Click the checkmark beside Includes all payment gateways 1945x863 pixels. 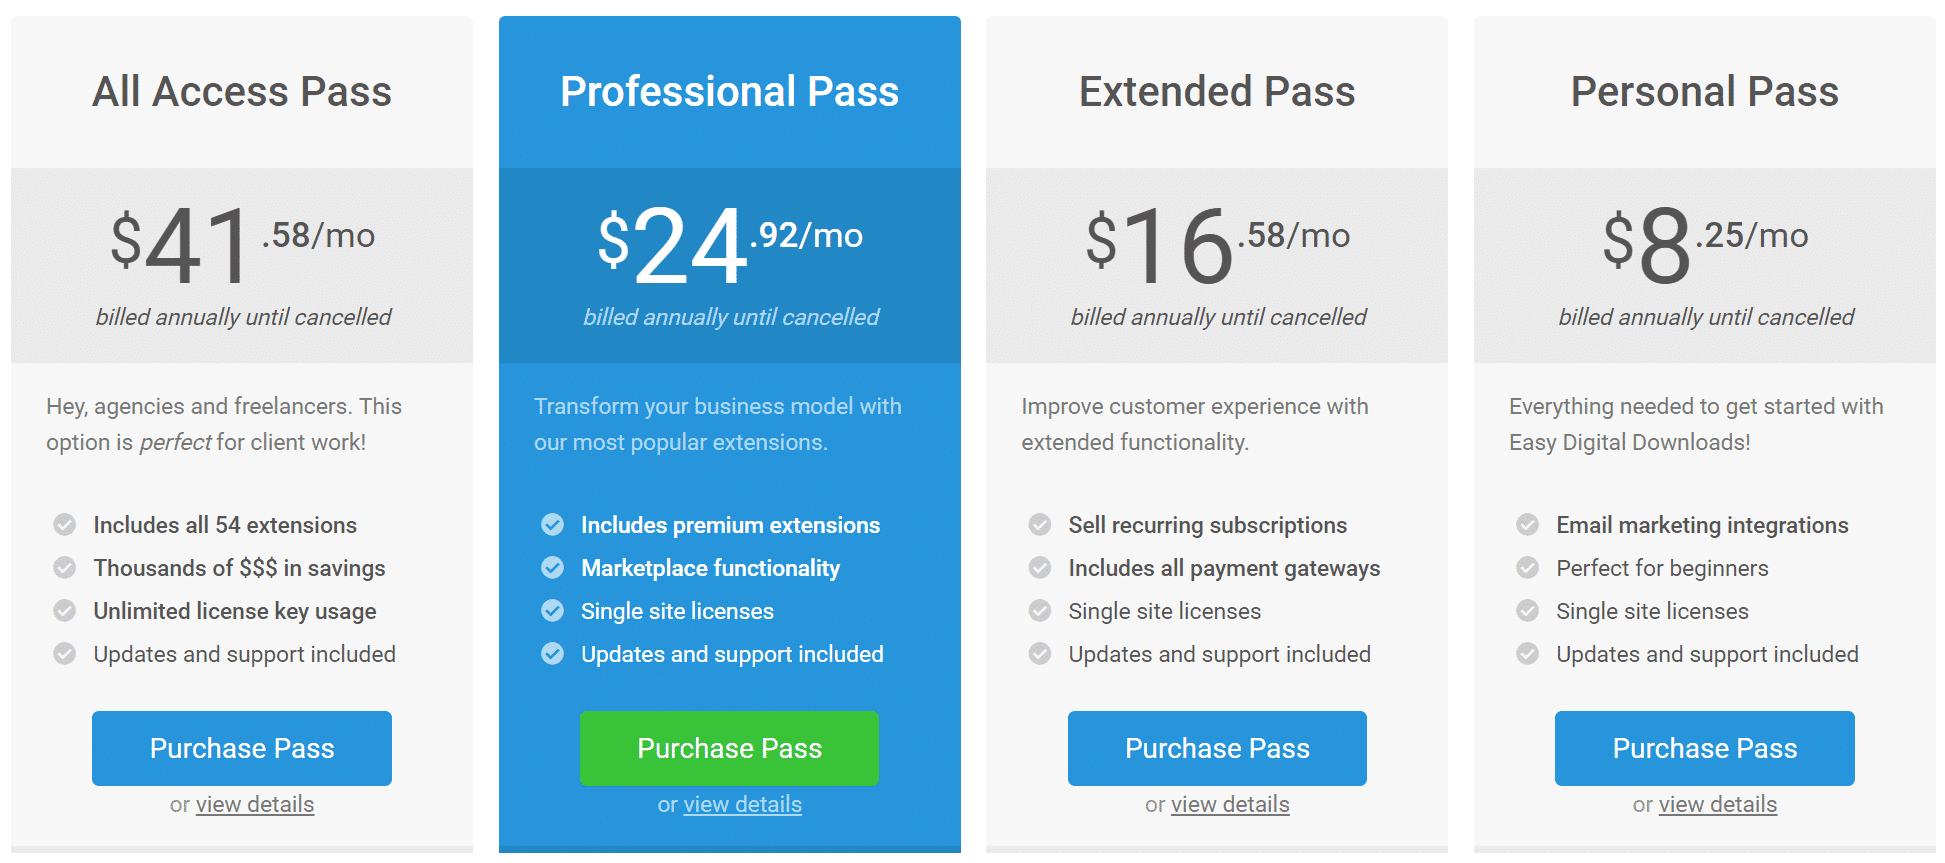(x=1040, y=568)
